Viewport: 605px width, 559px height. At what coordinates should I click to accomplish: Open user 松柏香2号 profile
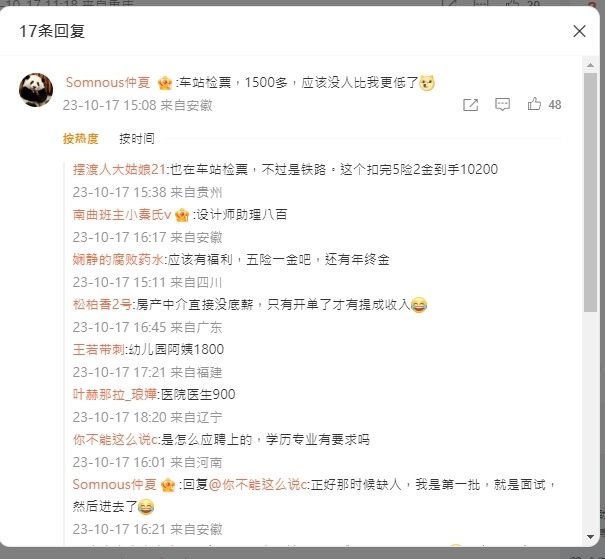click(x=102, y=304)
